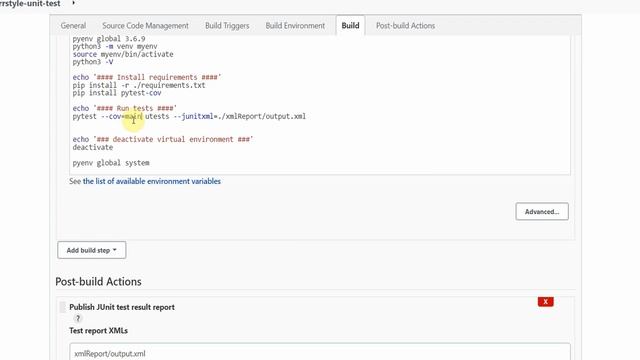Click the 'python3 -V' line

point(93,62)
